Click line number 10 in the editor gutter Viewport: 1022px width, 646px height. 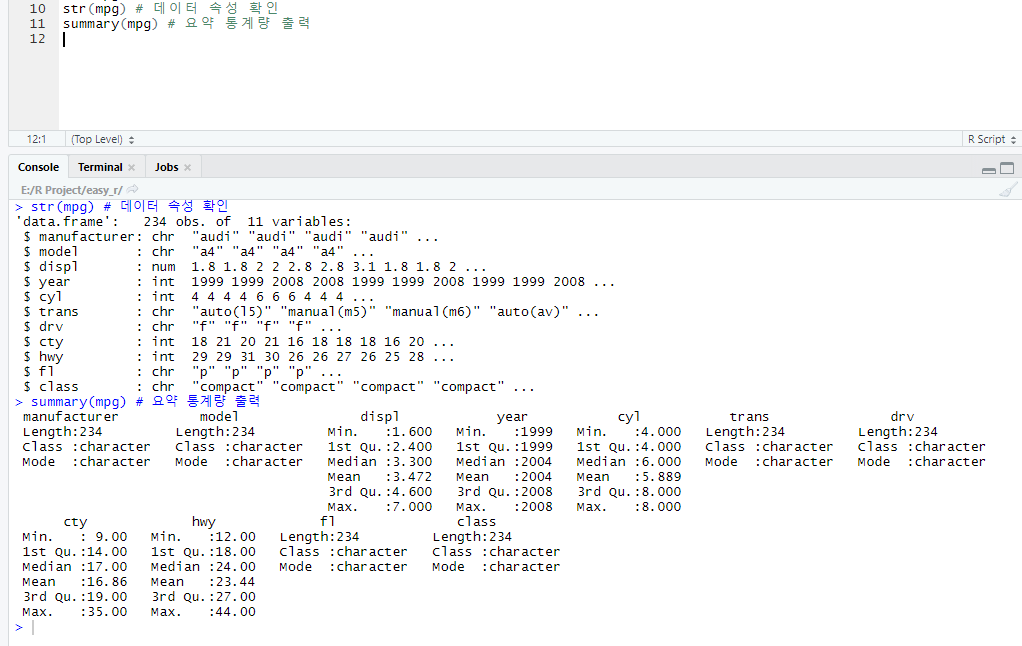coord(38,8)
